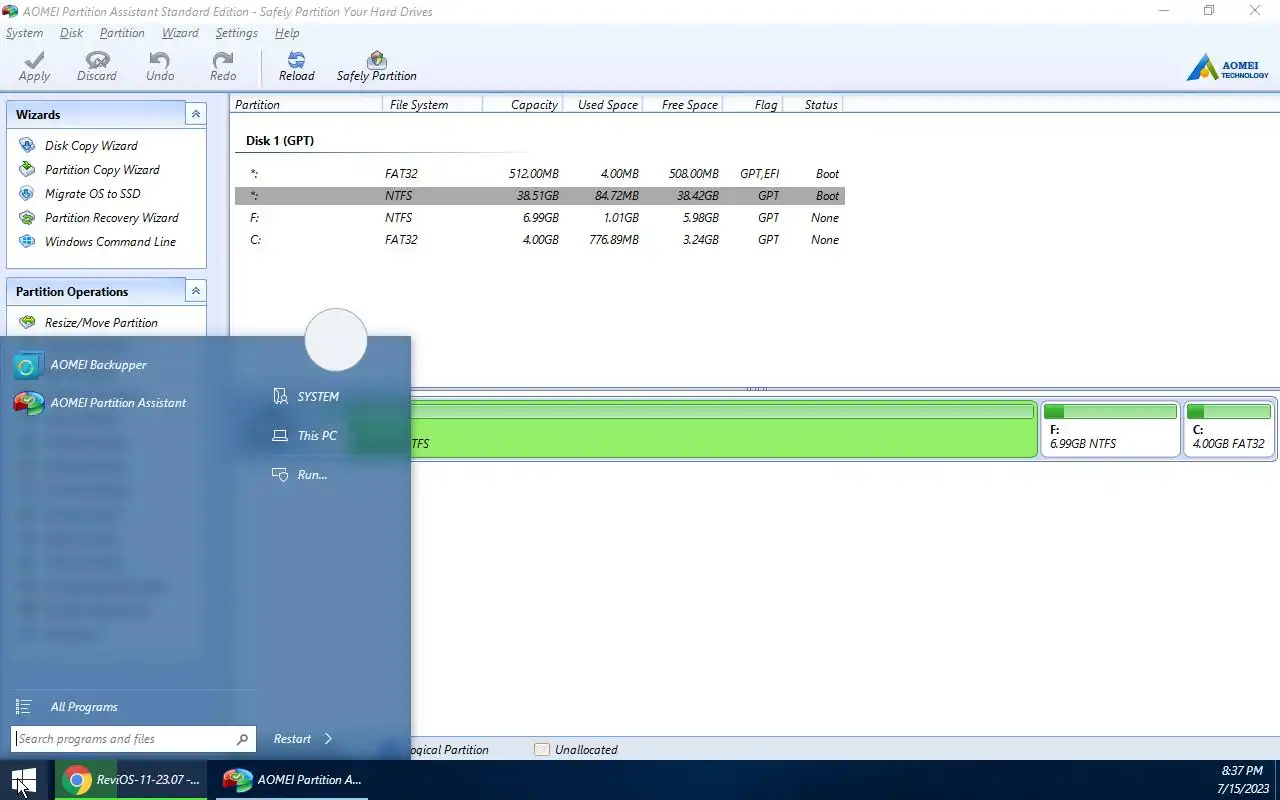1280x800 pixels.
Task: Click the Windows Command Line icon
Action: tap(27, 242)
